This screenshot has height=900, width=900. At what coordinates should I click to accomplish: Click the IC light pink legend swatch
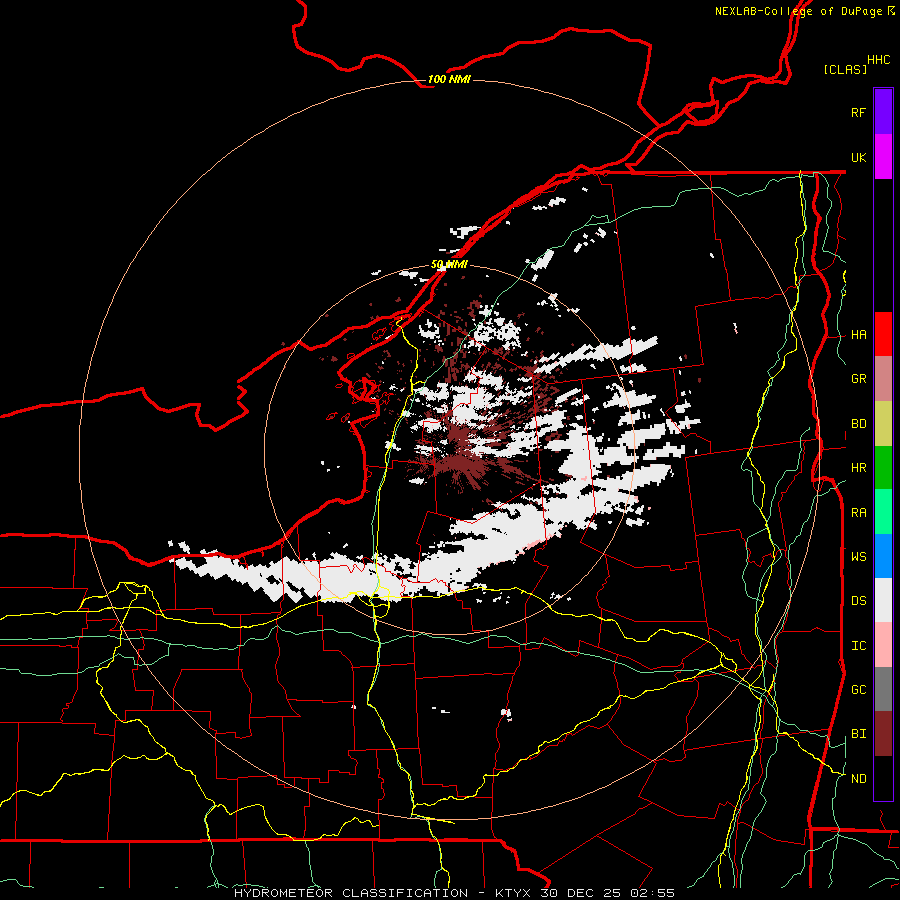pos(883,645)
